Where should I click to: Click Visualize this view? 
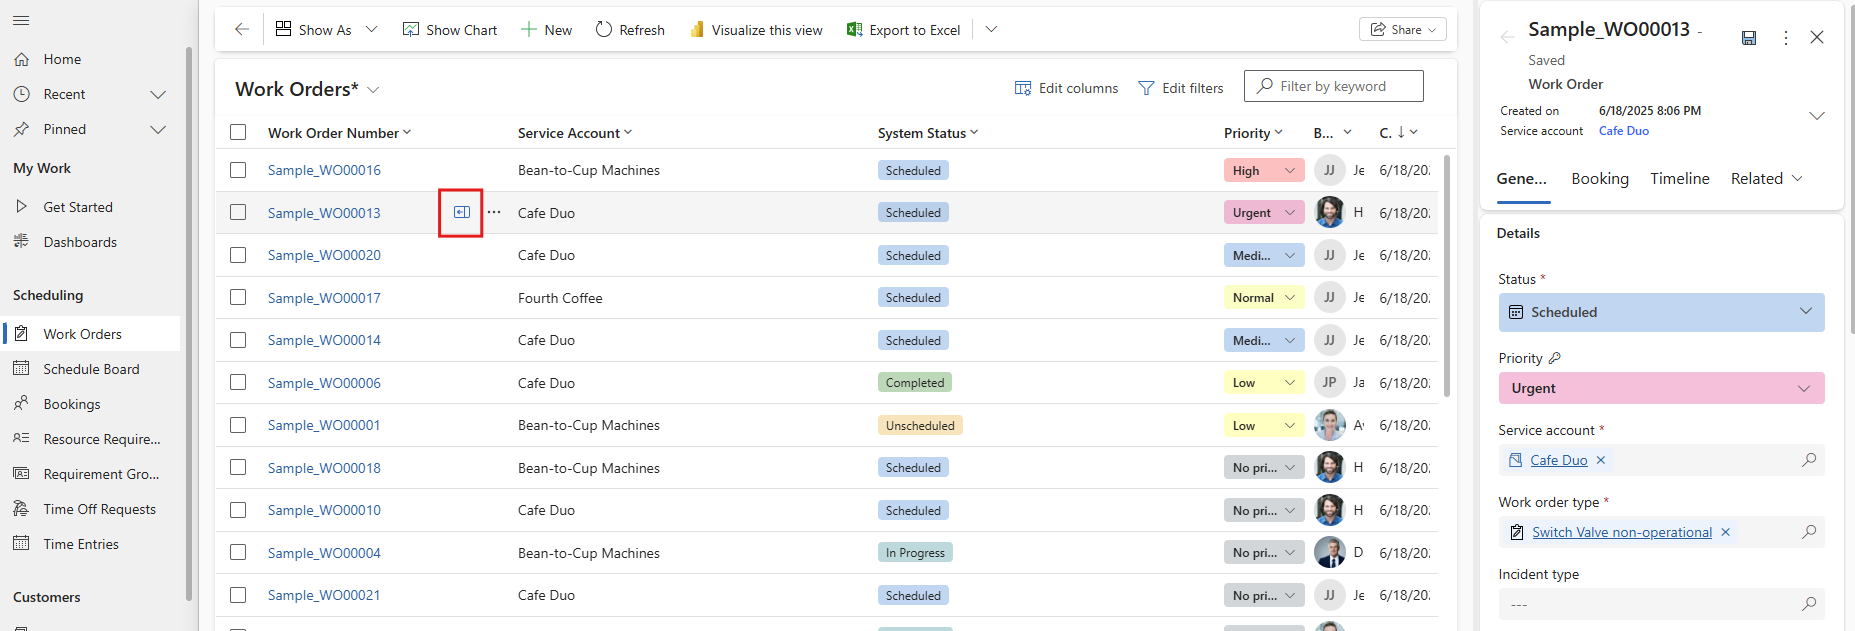(756, 30)
